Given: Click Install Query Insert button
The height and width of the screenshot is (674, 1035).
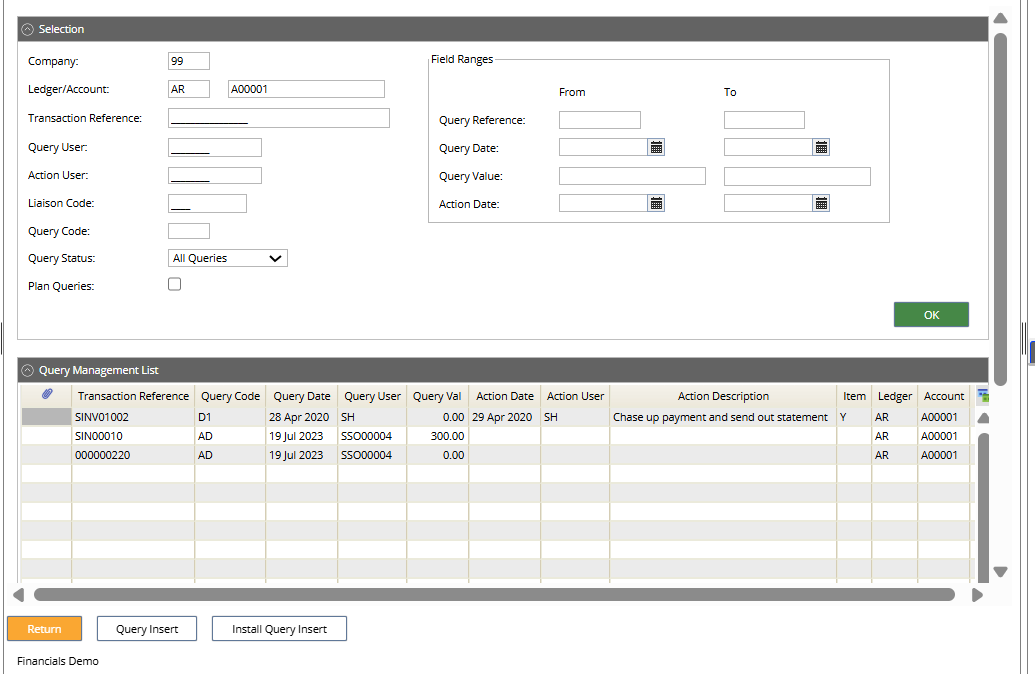Looking at the screenshot, I should (279, 629).
